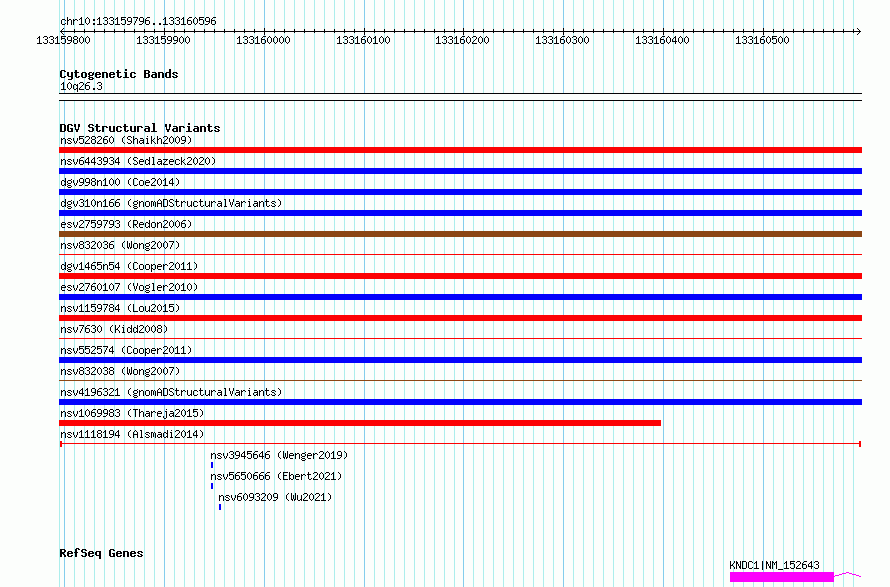
Task: Click the thin brown line under nsv832038
Action: coord(460,380)
